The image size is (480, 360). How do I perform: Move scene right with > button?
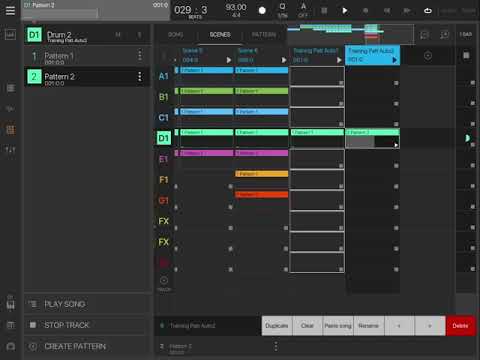(430, 326)
